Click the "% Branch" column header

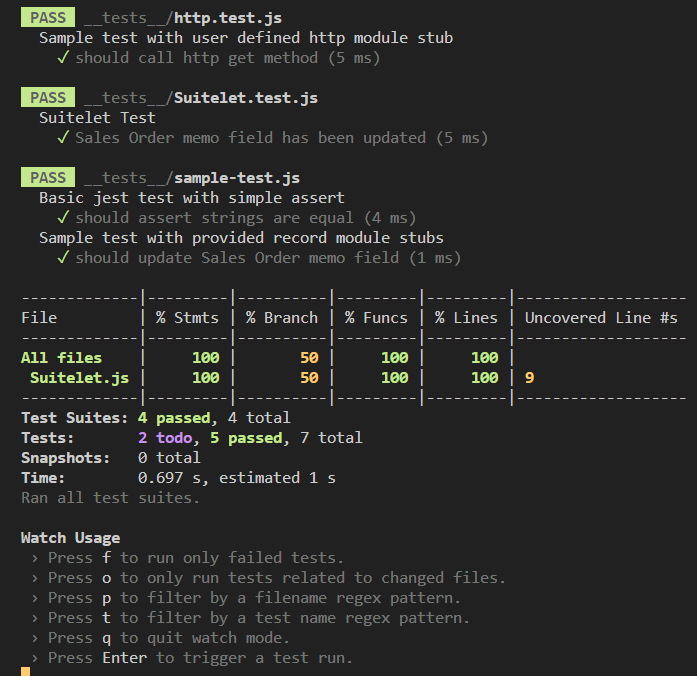pyautogui.click(x=281, y=318)
